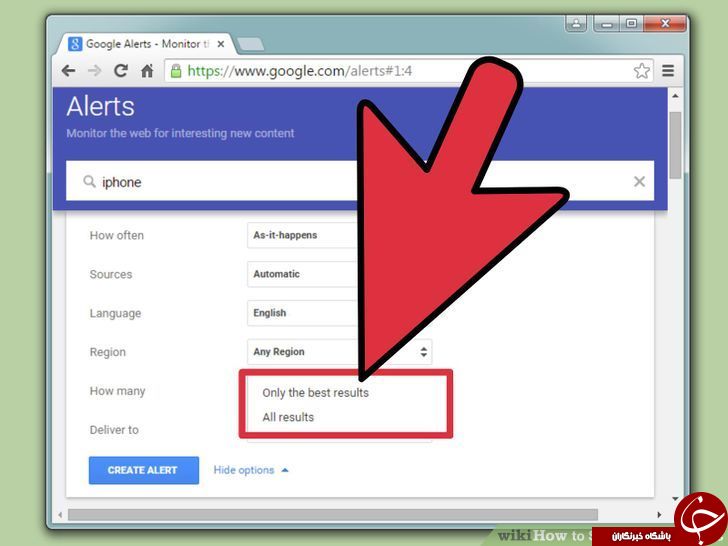Open the browser home page icon
Image resolution: width=728 pixels, height=546 pixels.
pos(147,71)
